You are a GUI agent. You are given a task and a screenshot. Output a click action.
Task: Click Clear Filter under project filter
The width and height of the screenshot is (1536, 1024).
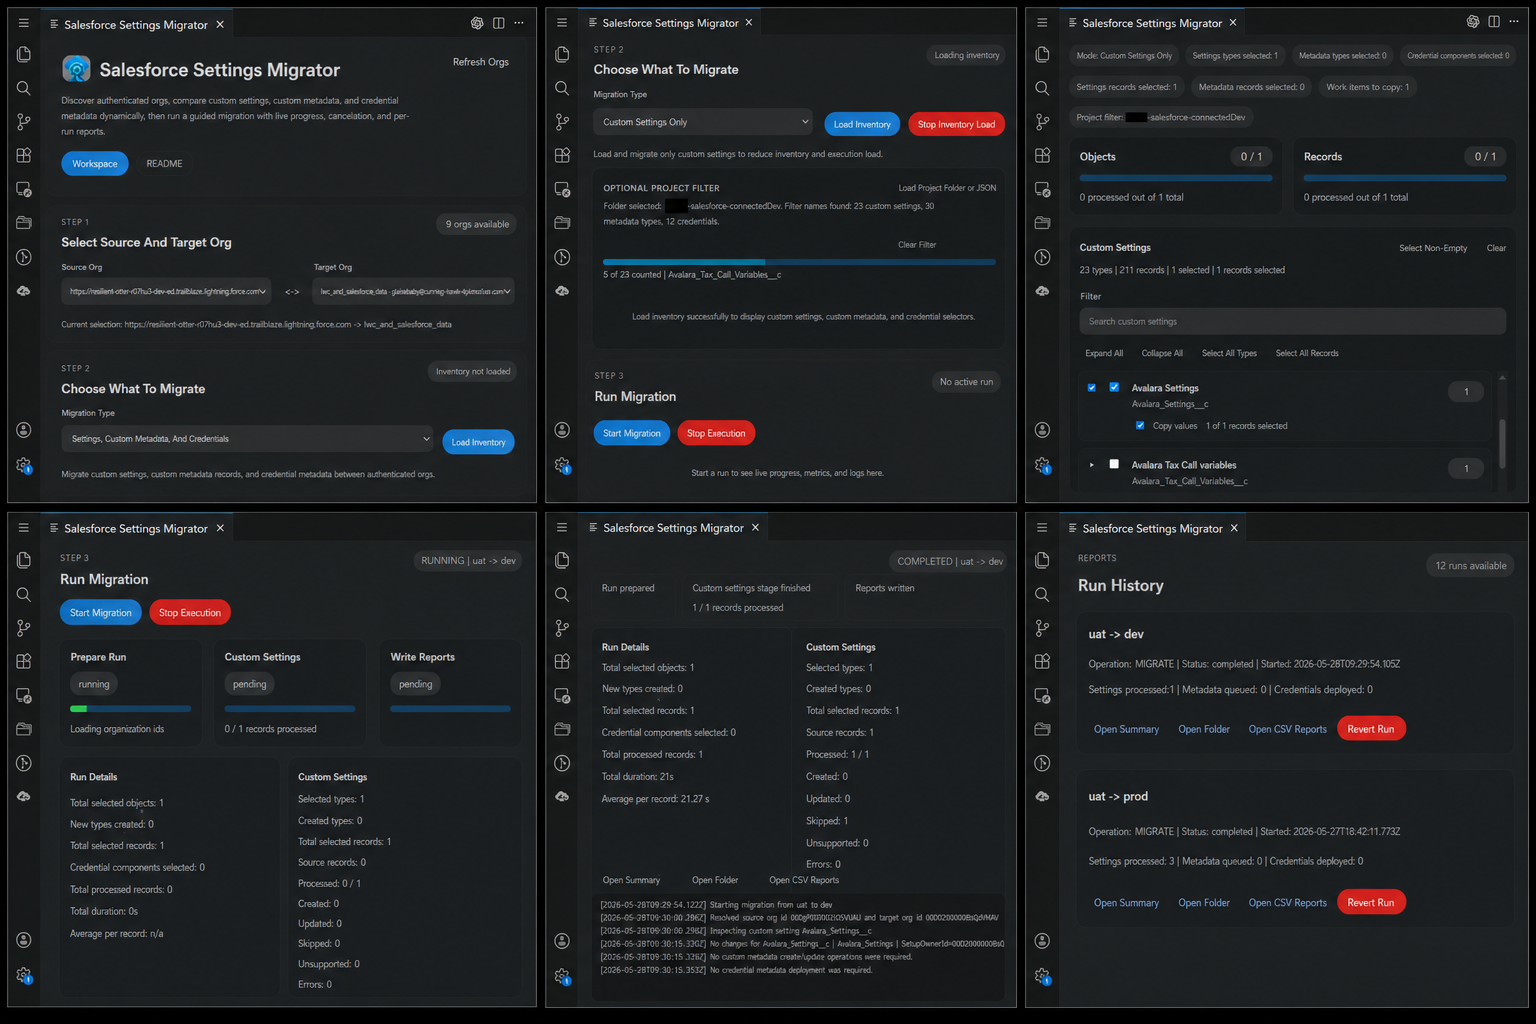917,244
